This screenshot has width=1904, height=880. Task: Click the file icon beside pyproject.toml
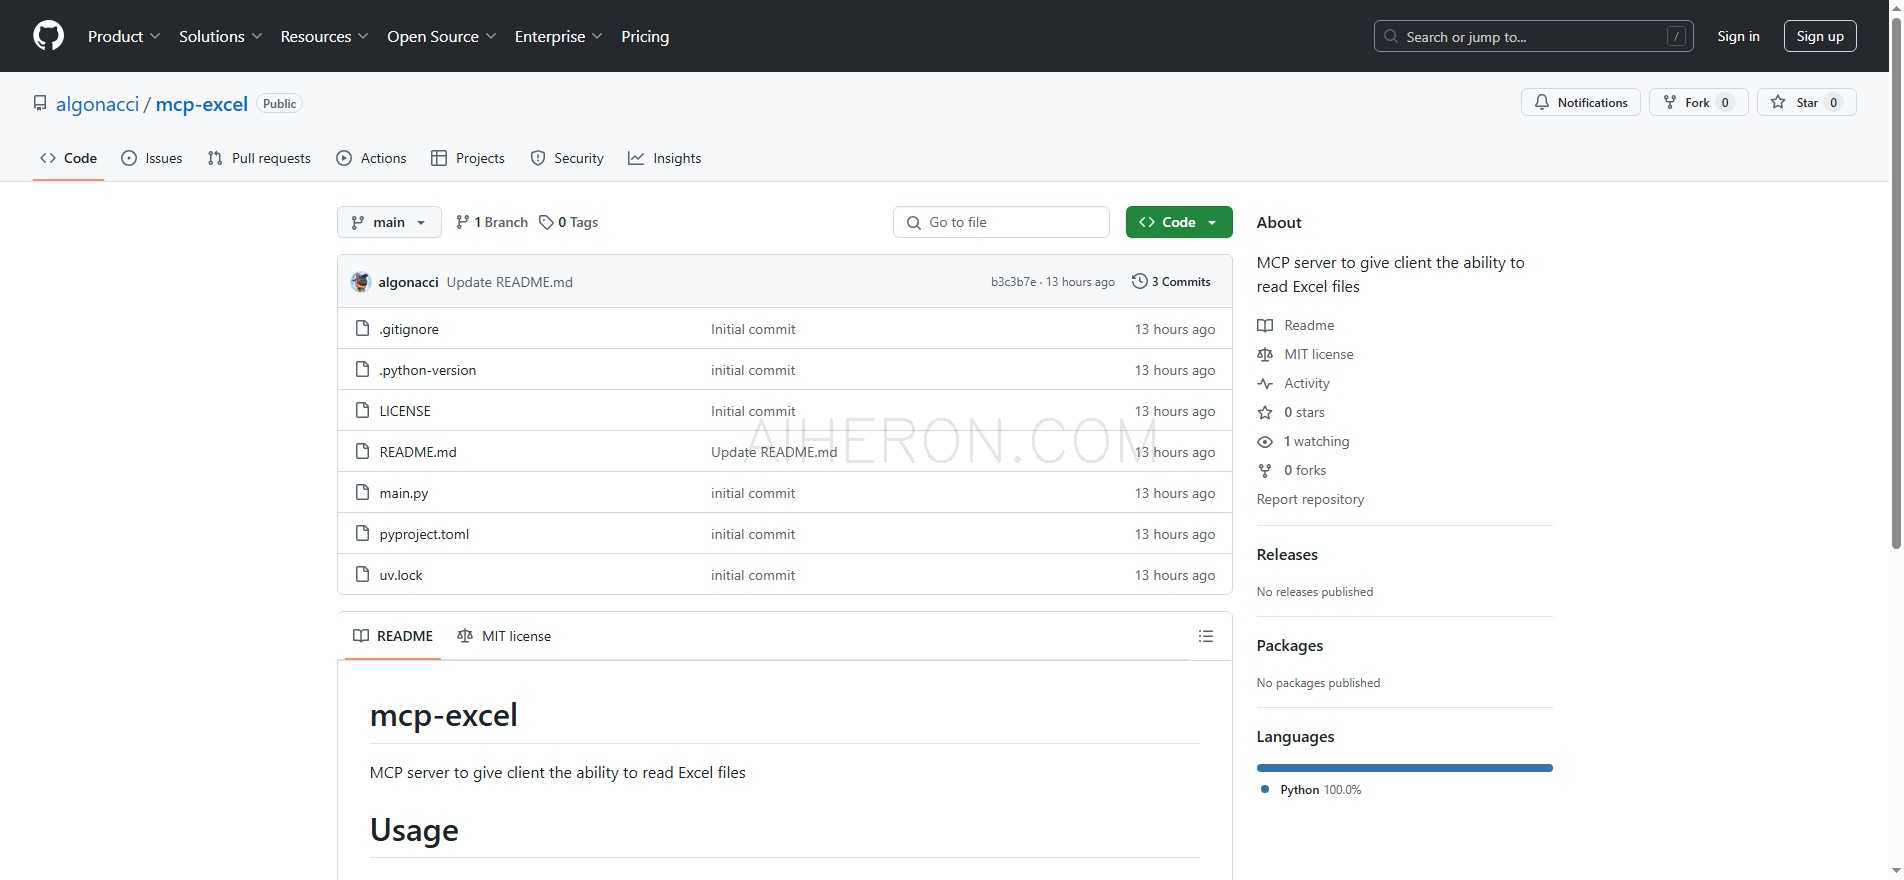pos(363,533)
